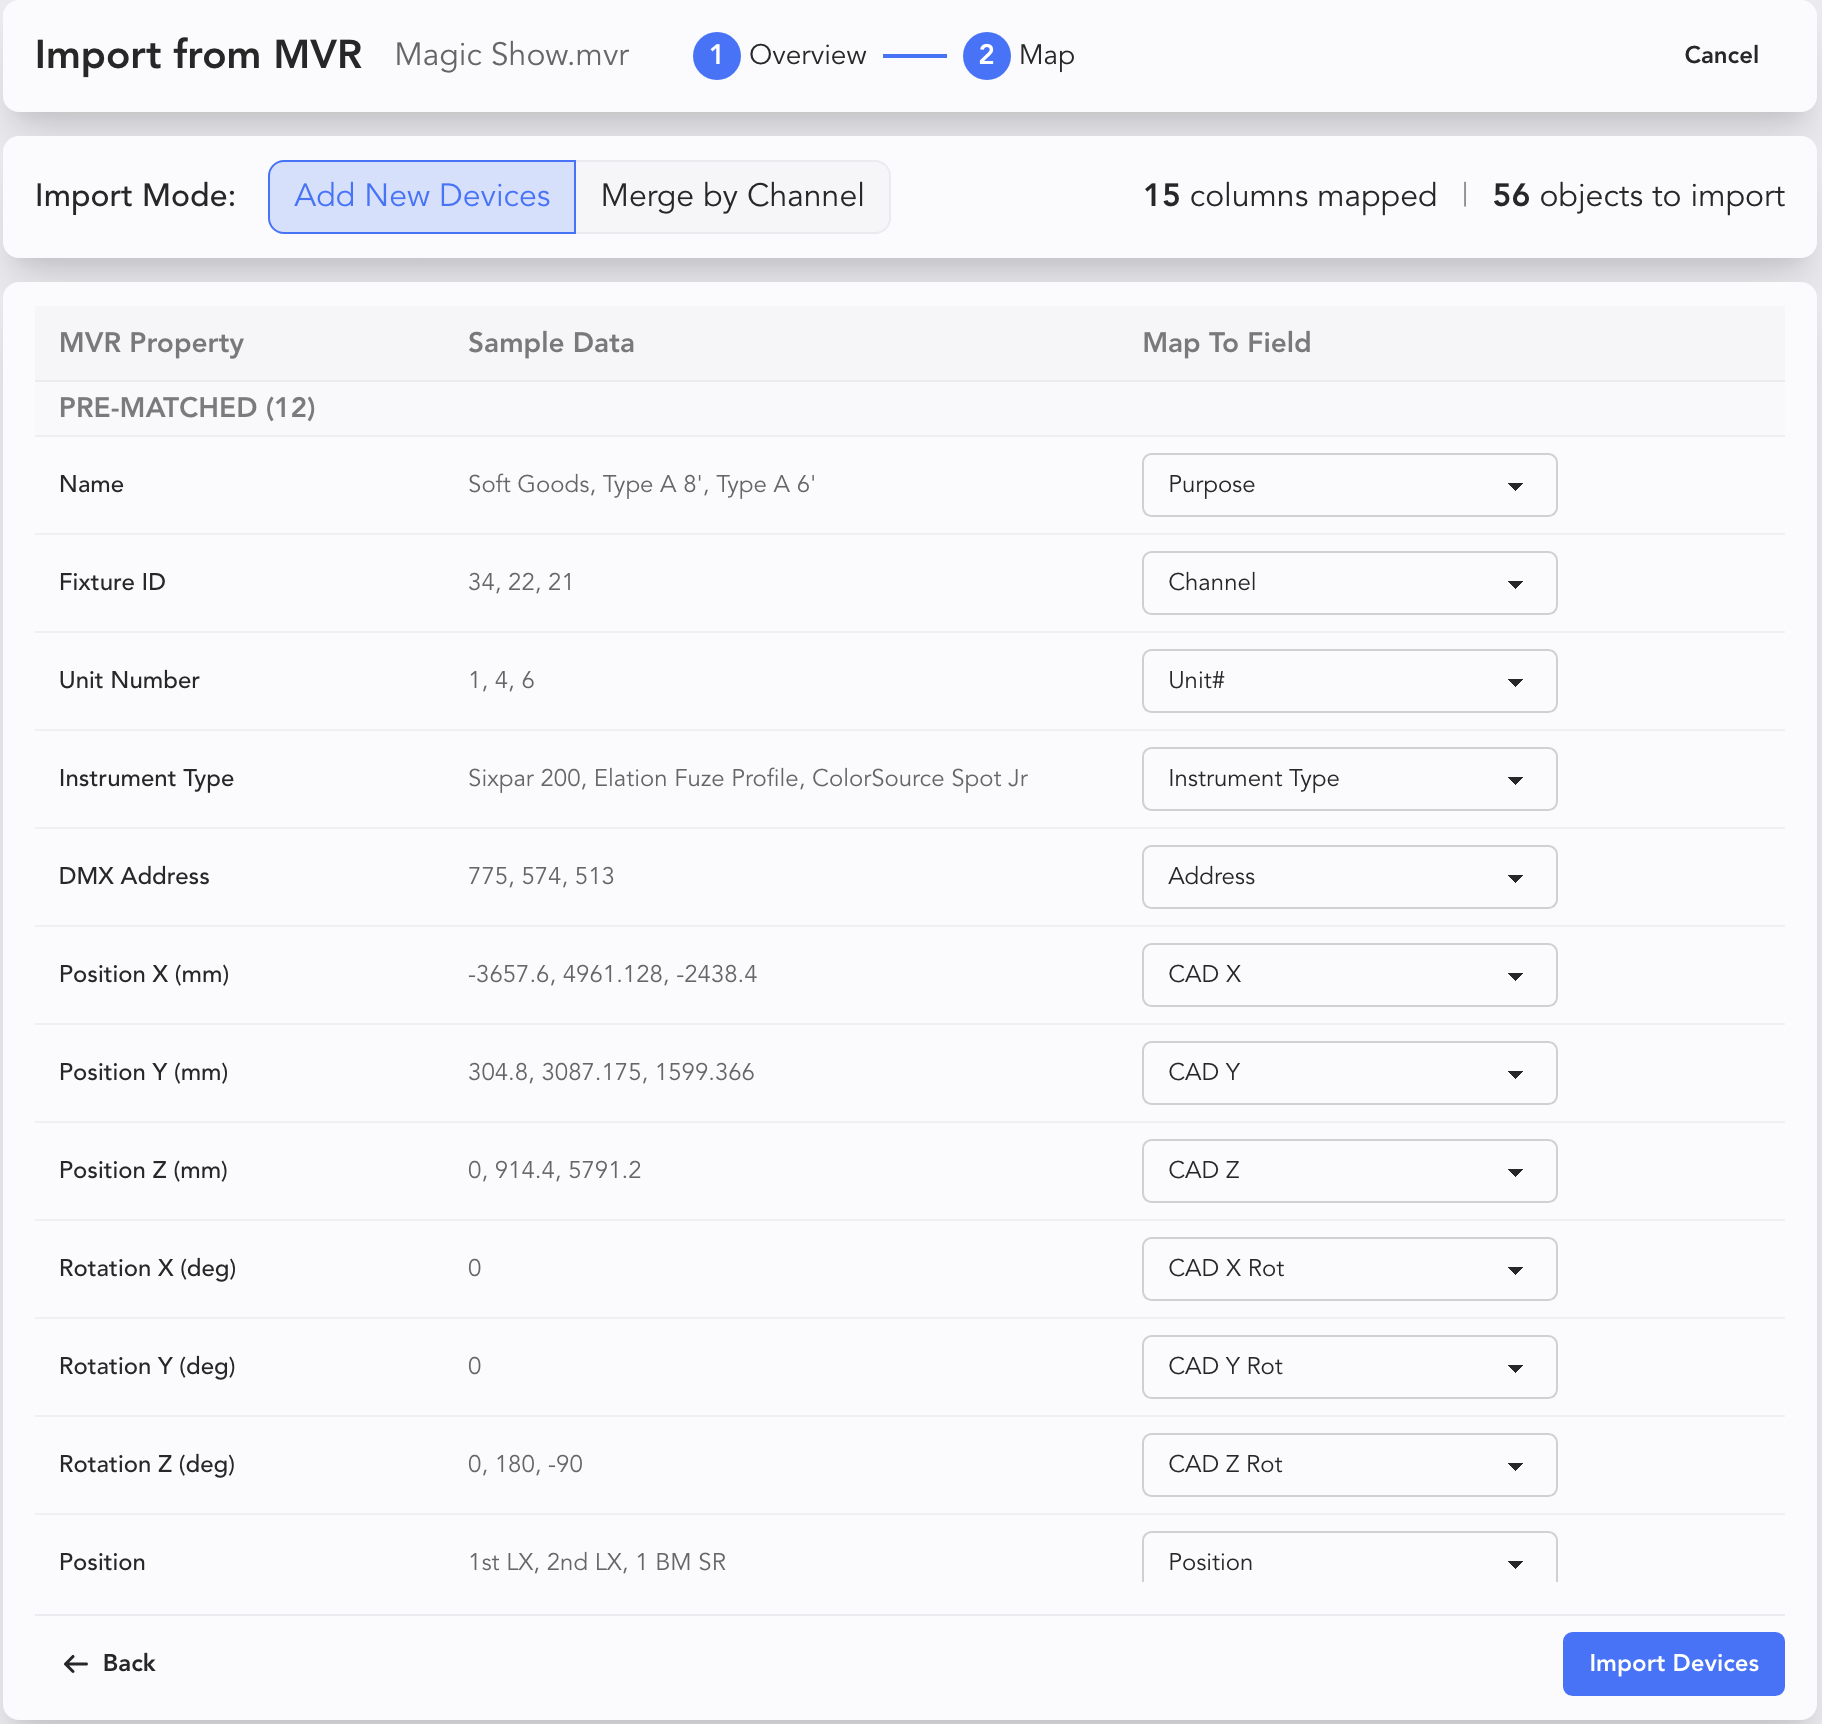Image resolution: width=1822 pixels, height=1724 pixels.
Task: Open the Purpose dropdown for Name
Action: coord(1349,485)
